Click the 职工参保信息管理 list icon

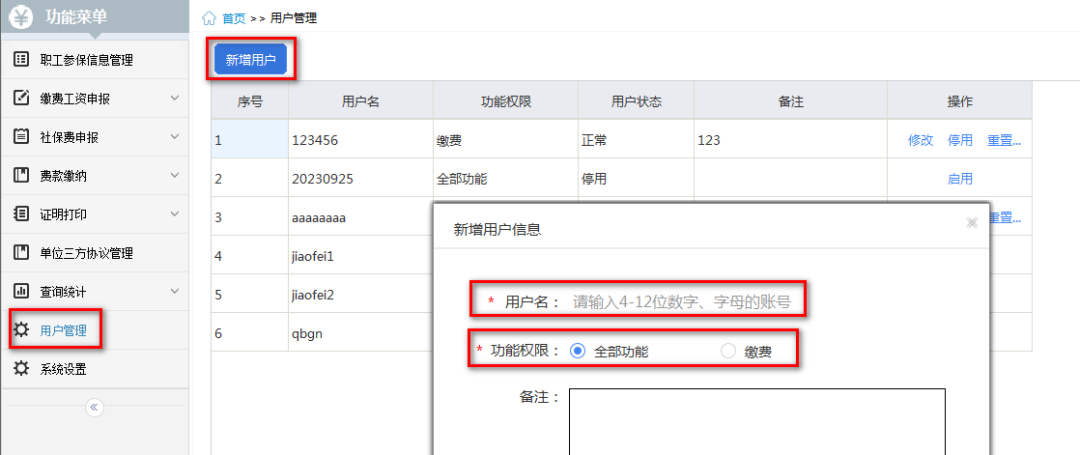click(x=21, y=60)
